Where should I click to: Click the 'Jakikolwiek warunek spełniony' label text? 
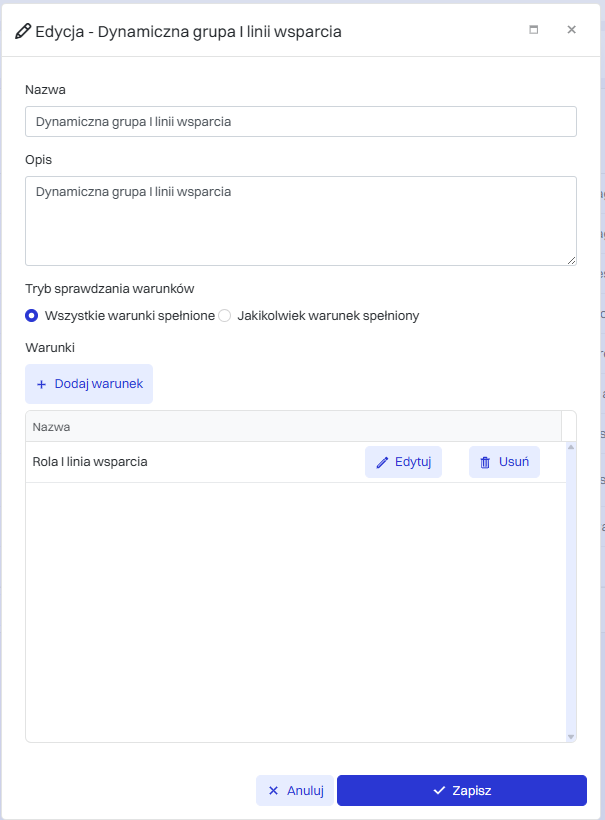point(328,316)
